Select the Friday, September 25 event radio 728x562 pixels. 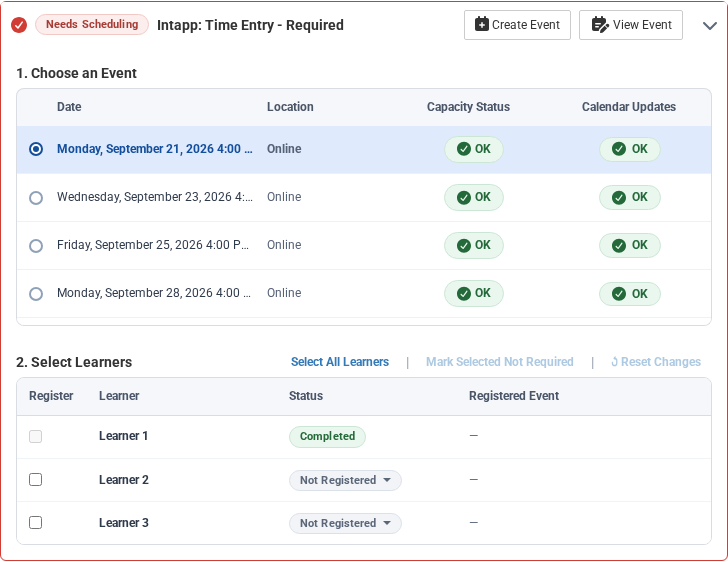coord(36,245)
